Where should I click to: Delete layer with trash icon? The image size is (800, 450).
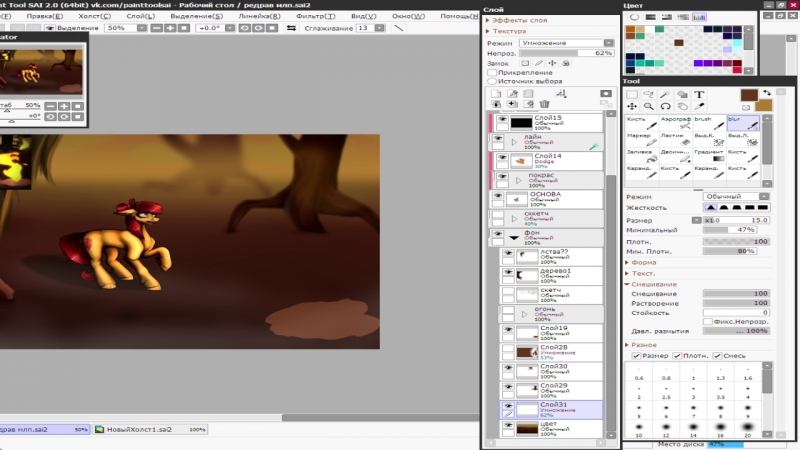point(545,104)
